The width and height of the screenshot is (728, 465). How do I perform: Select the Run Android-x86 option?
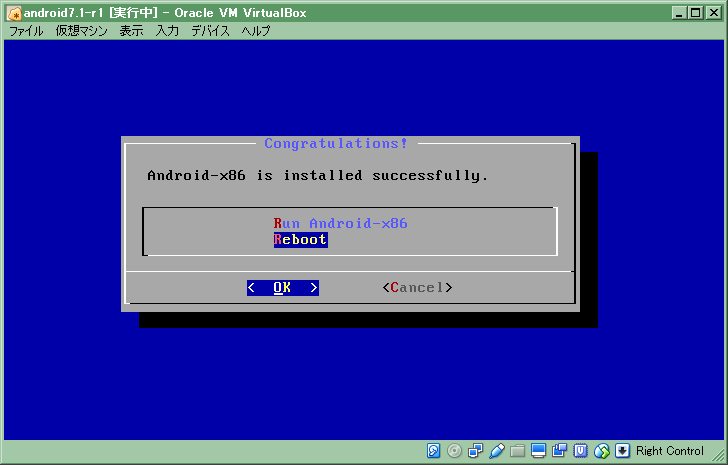(340, 223)
